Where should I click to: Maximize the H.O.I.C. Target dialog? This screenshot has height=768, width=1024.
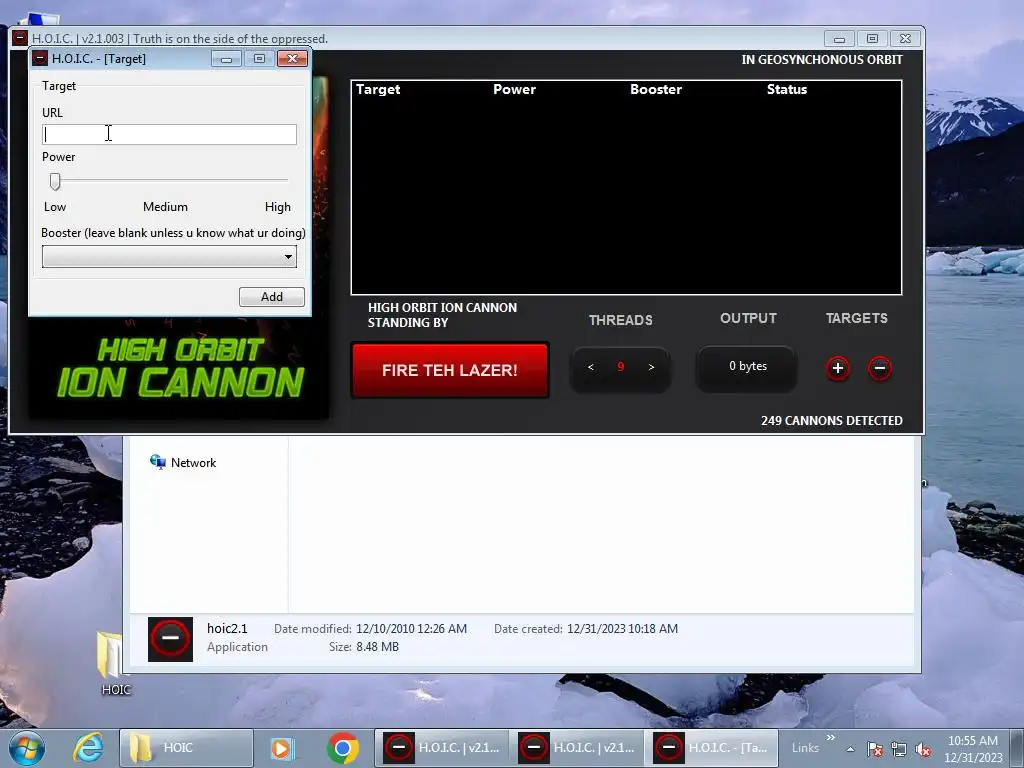259,59
